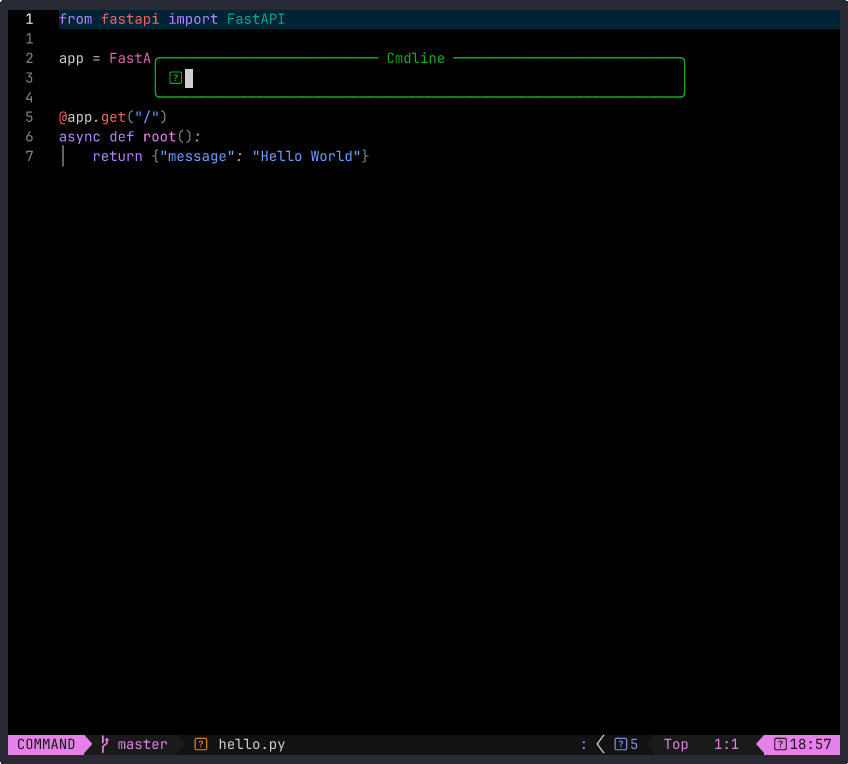This screenshot has height=764, width=848.
Task: Click the 'get' method call
Action: 114,117
